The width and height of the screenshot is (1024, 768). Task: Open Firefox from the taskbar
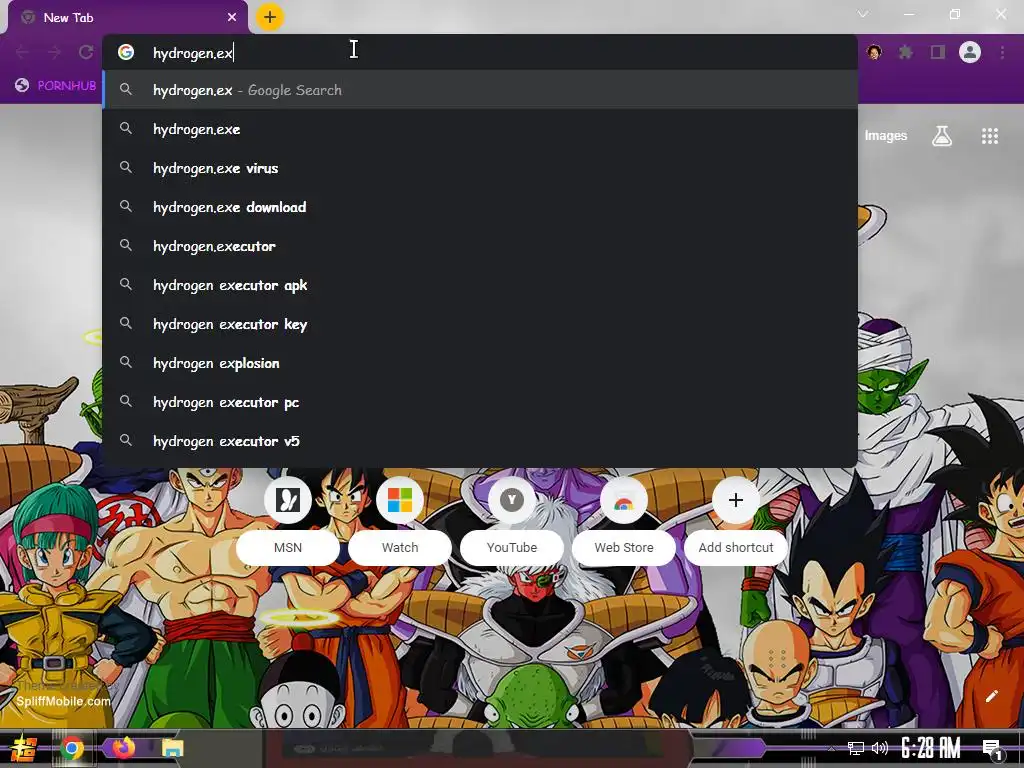tap(123, 748)
